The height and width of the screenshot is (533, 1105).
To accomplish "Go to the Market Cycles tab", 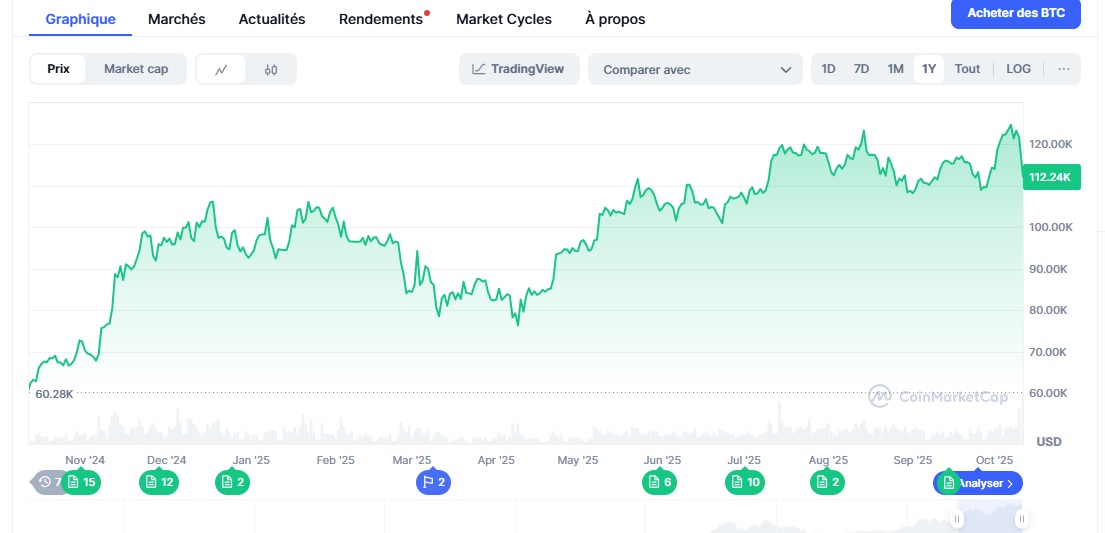I will click(x=503, y=19).
